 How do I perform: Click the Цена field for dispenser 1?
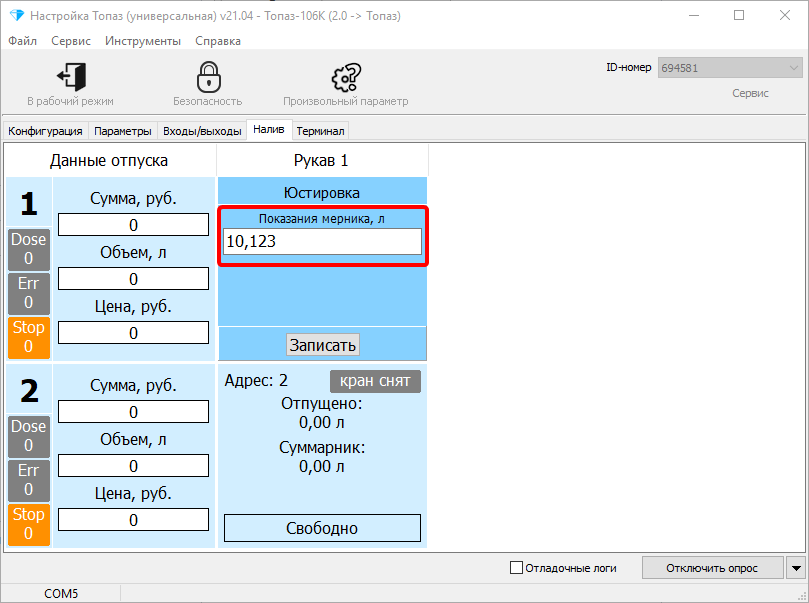coord(134,333)
